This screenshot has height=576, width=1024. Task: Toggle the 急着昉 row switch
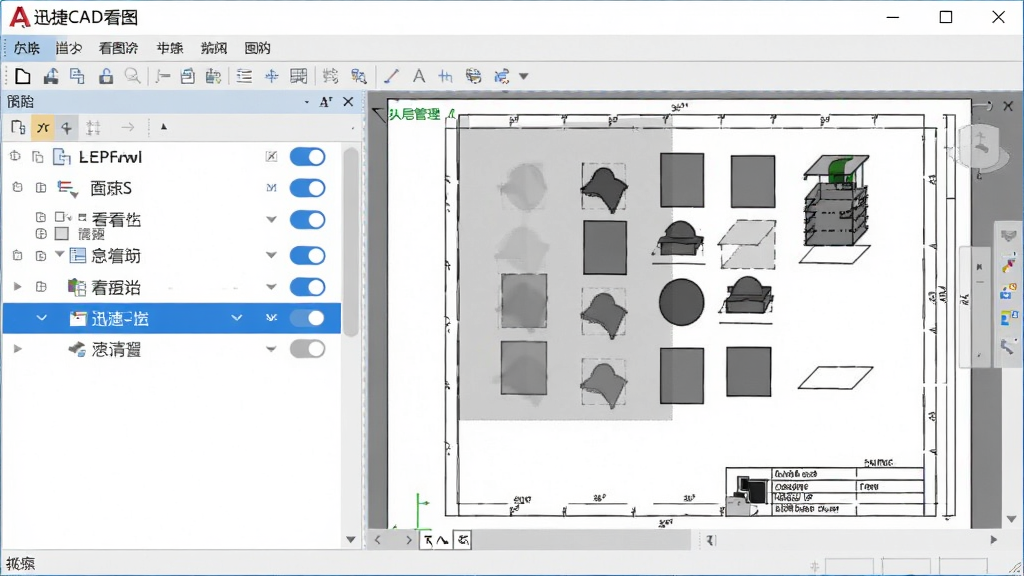click(308, 255)
